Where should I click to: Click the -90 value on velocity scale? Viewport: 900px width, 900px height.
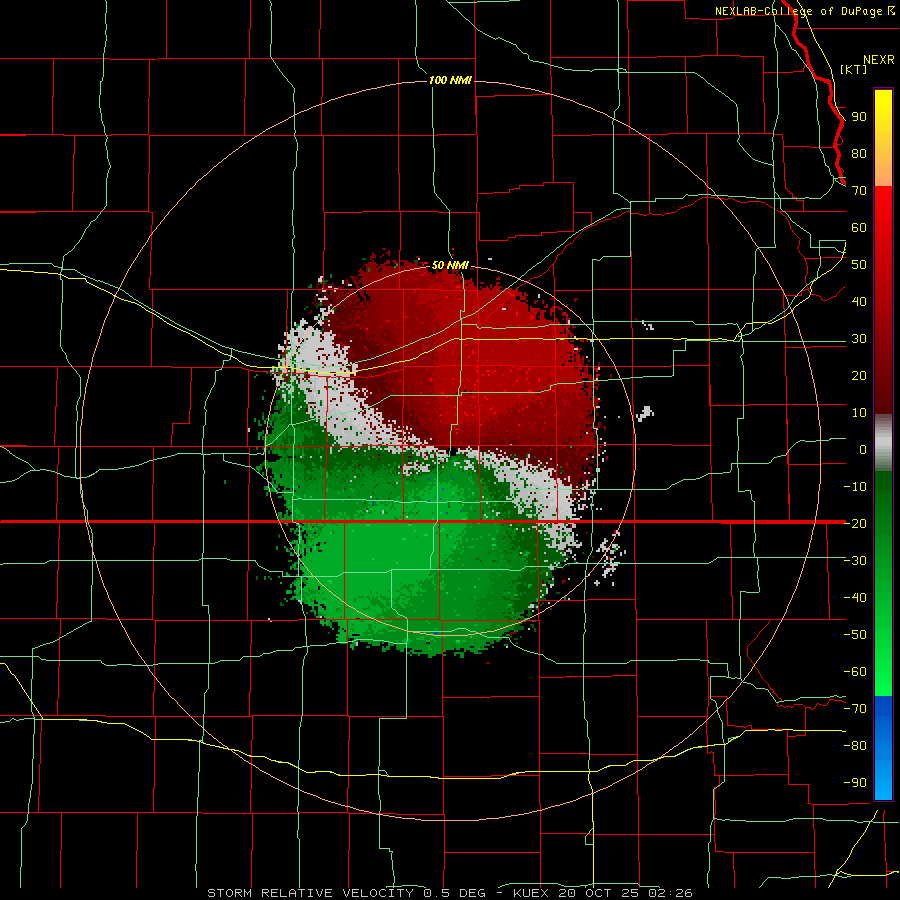855,782
